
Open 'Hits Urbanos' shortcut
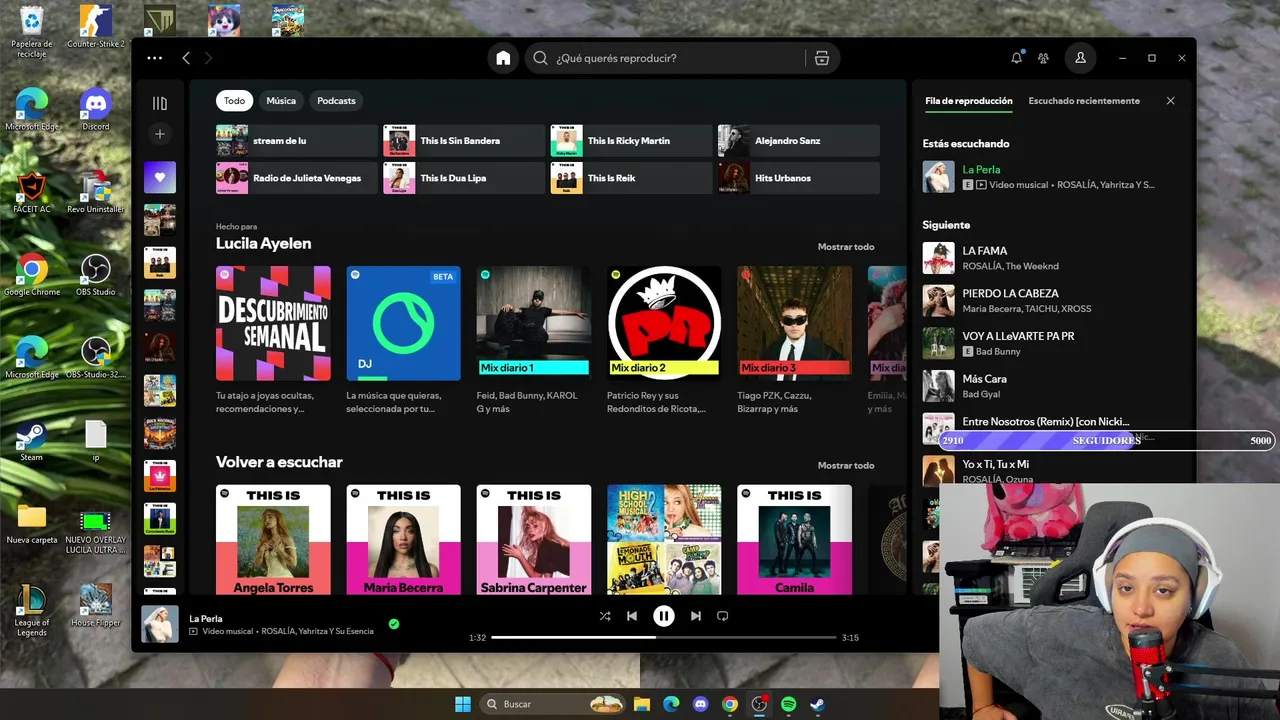pos(798,178)
